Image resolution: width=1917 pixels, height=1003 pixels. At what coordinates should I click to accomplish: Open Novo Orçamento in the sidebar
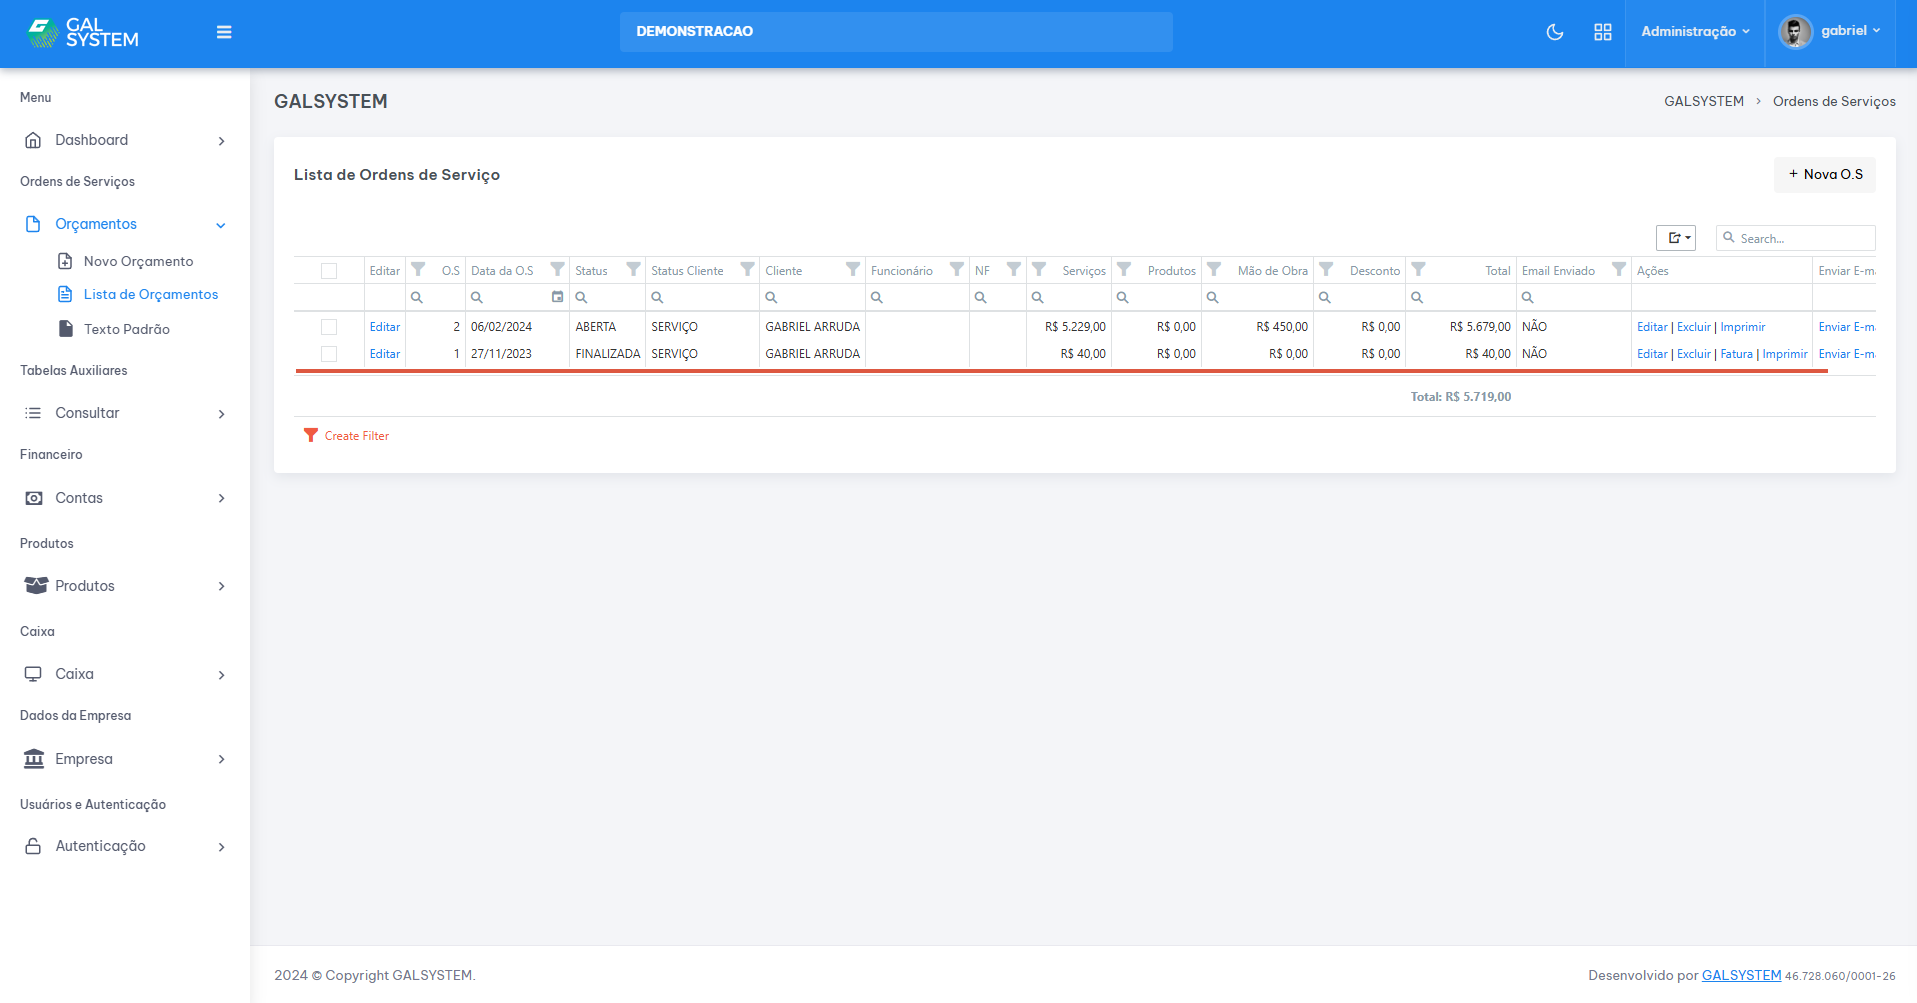click(x=138, y=261)
